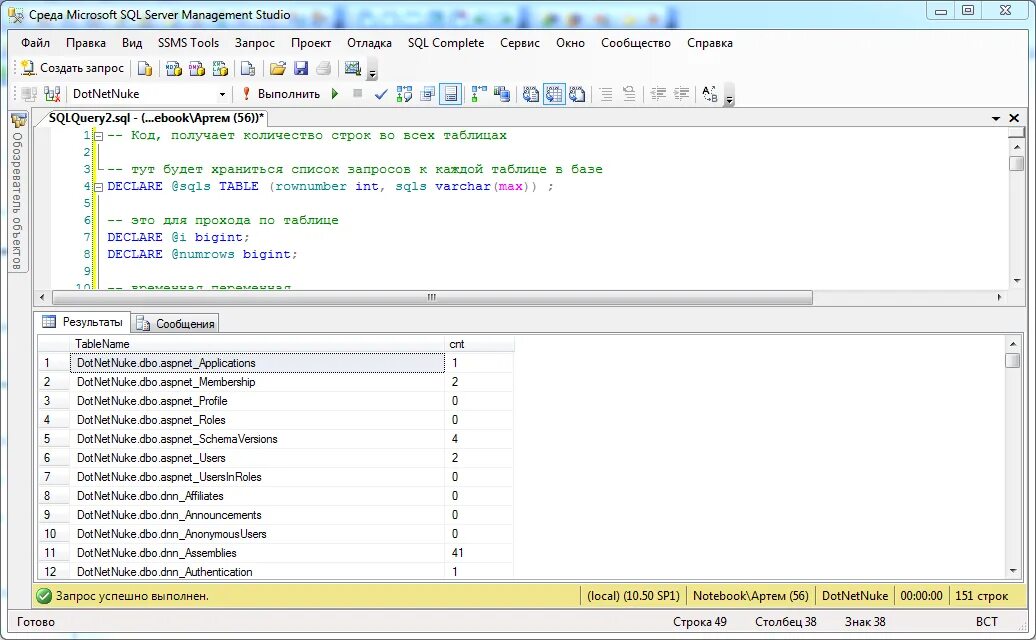Open the Справка menu

tap(710, 43)
